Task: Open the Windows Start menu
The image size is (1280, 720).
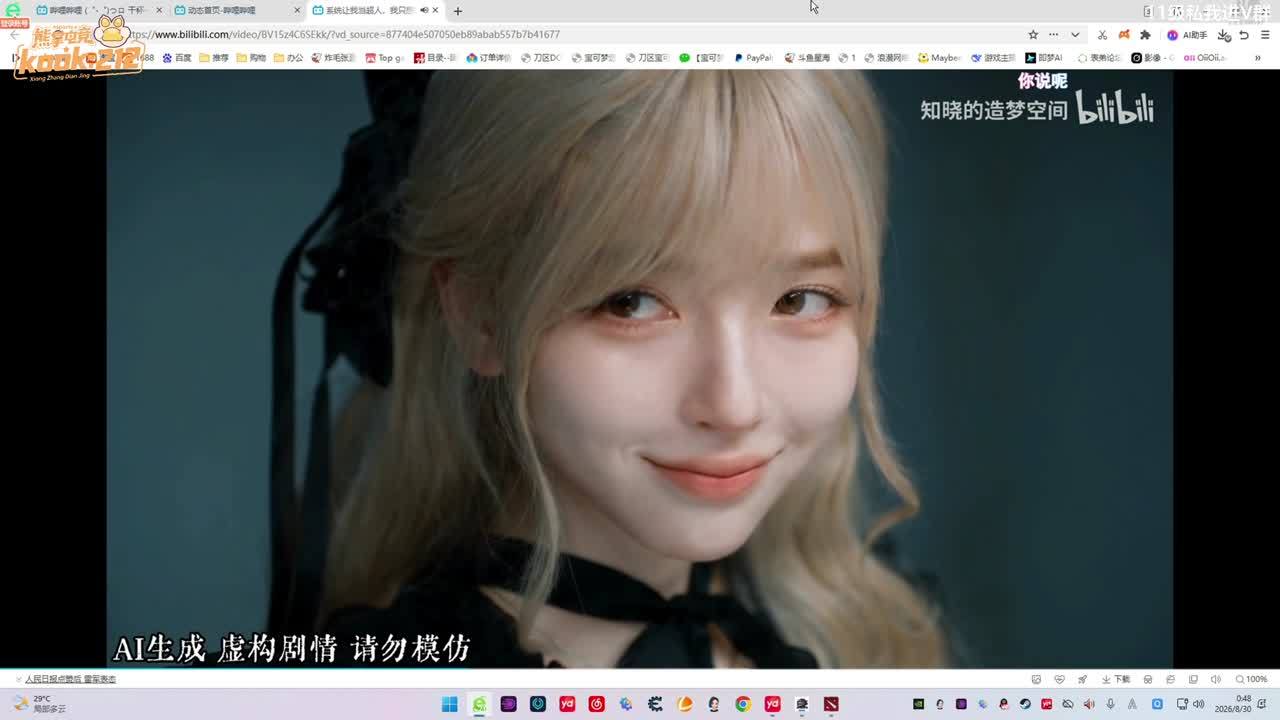Action: tap(450, 704)
